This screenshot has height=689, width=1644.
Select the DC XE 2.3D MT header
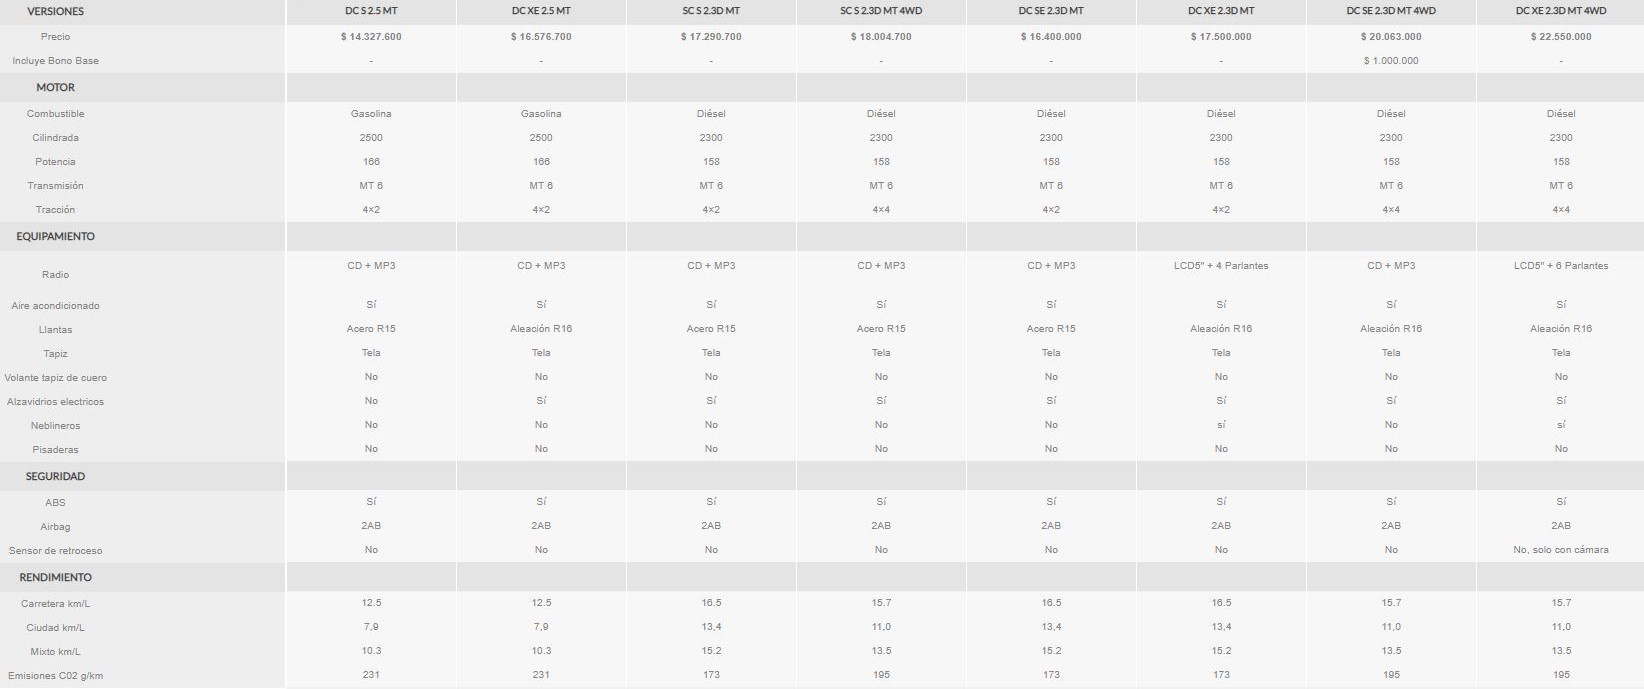[1221, 11]
